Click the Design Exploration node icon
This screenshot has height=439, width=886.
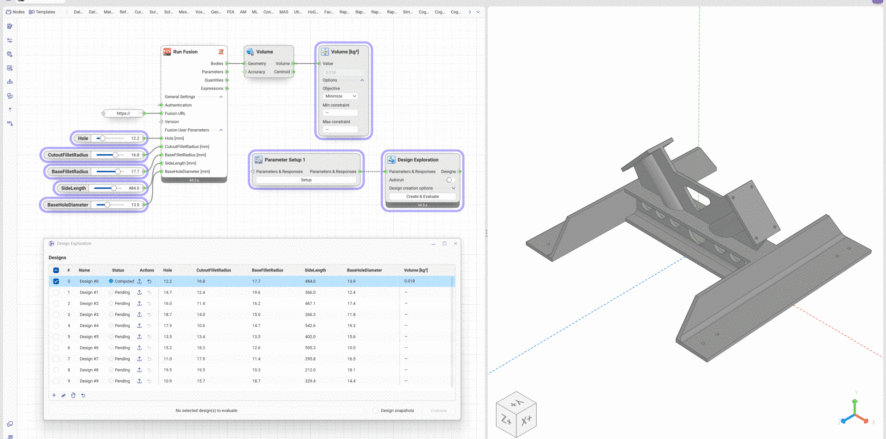pos(392,159)
